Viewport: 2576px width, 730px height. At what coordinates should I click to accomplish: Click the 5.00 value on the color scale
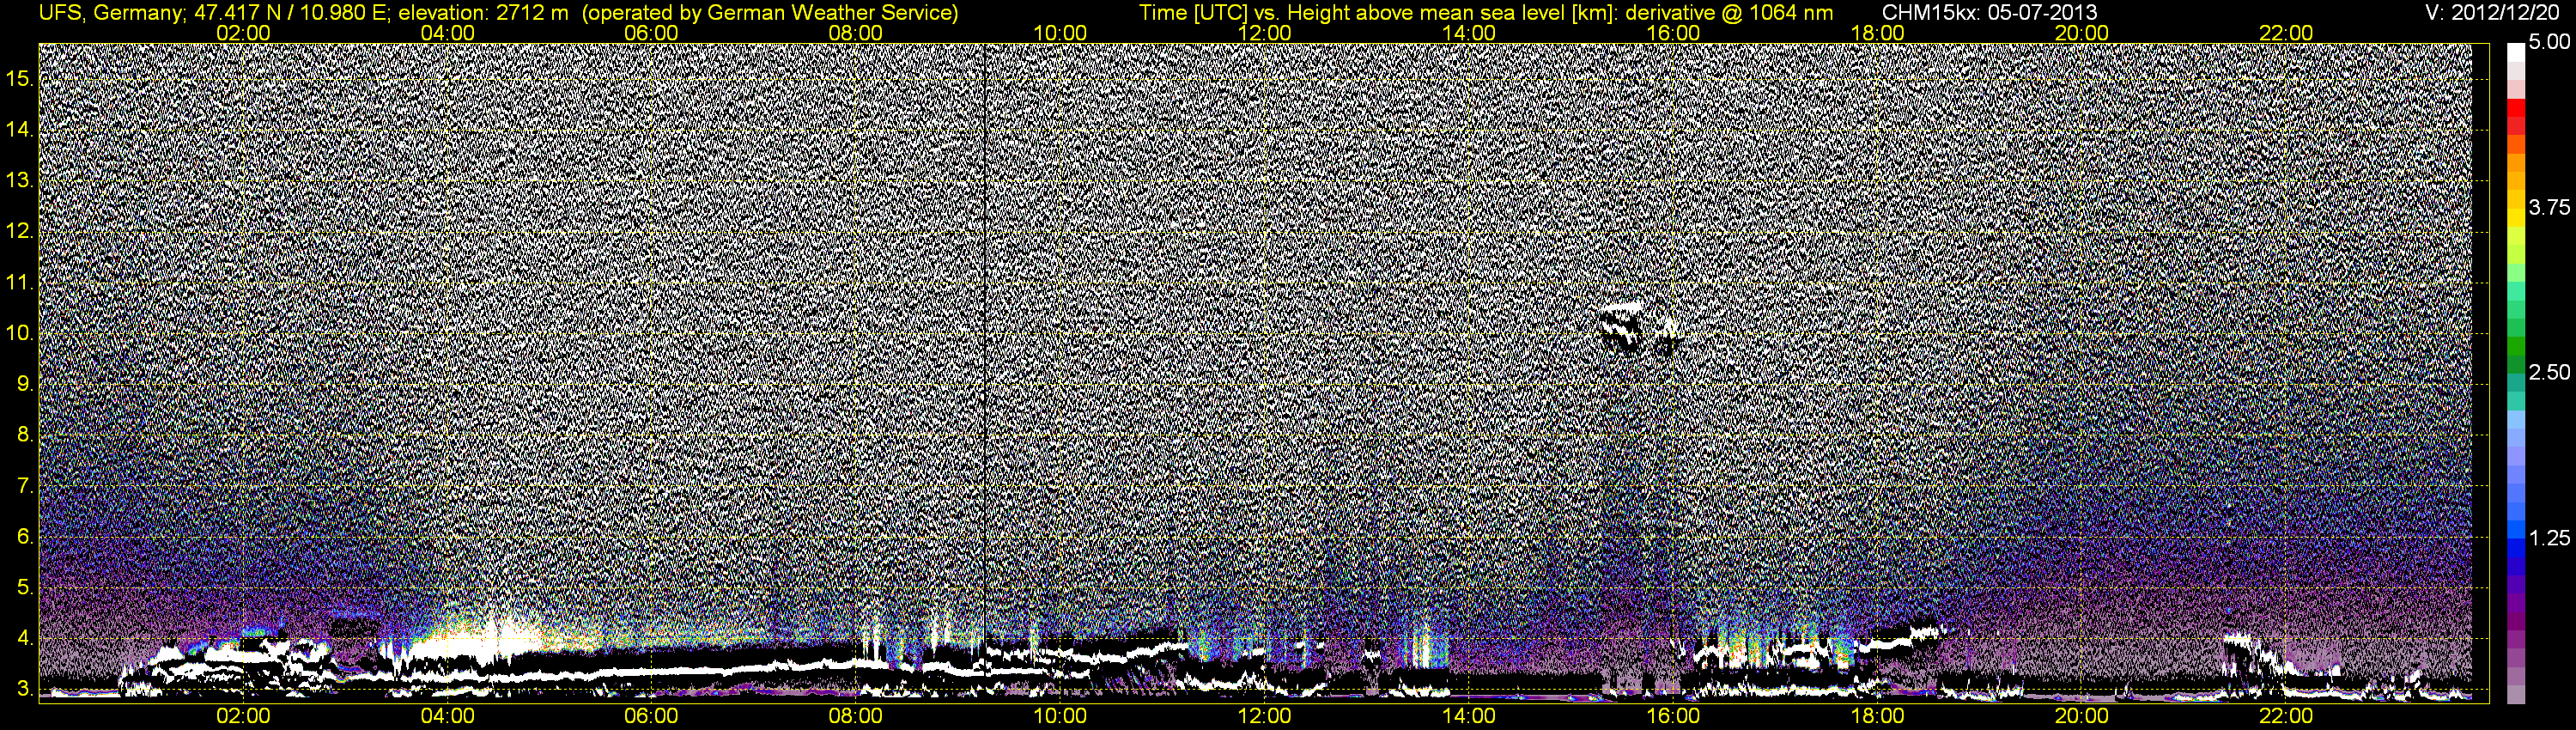click(x=2549, y=42)
